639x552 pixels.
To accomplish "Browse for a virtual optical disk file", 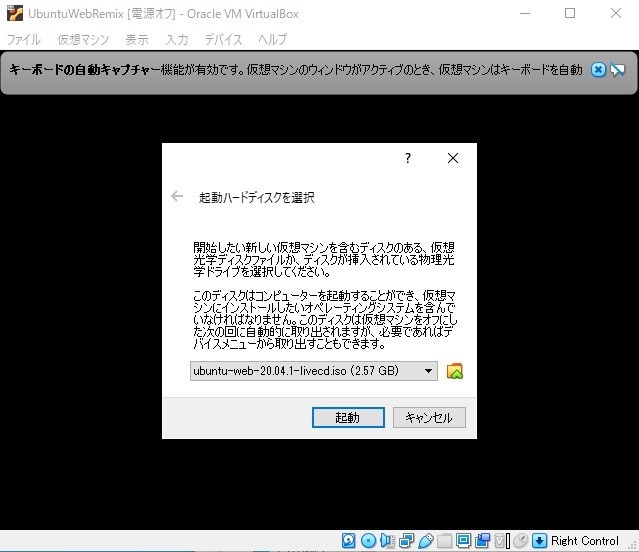I will pyautogui.click(x=455, y=371).
